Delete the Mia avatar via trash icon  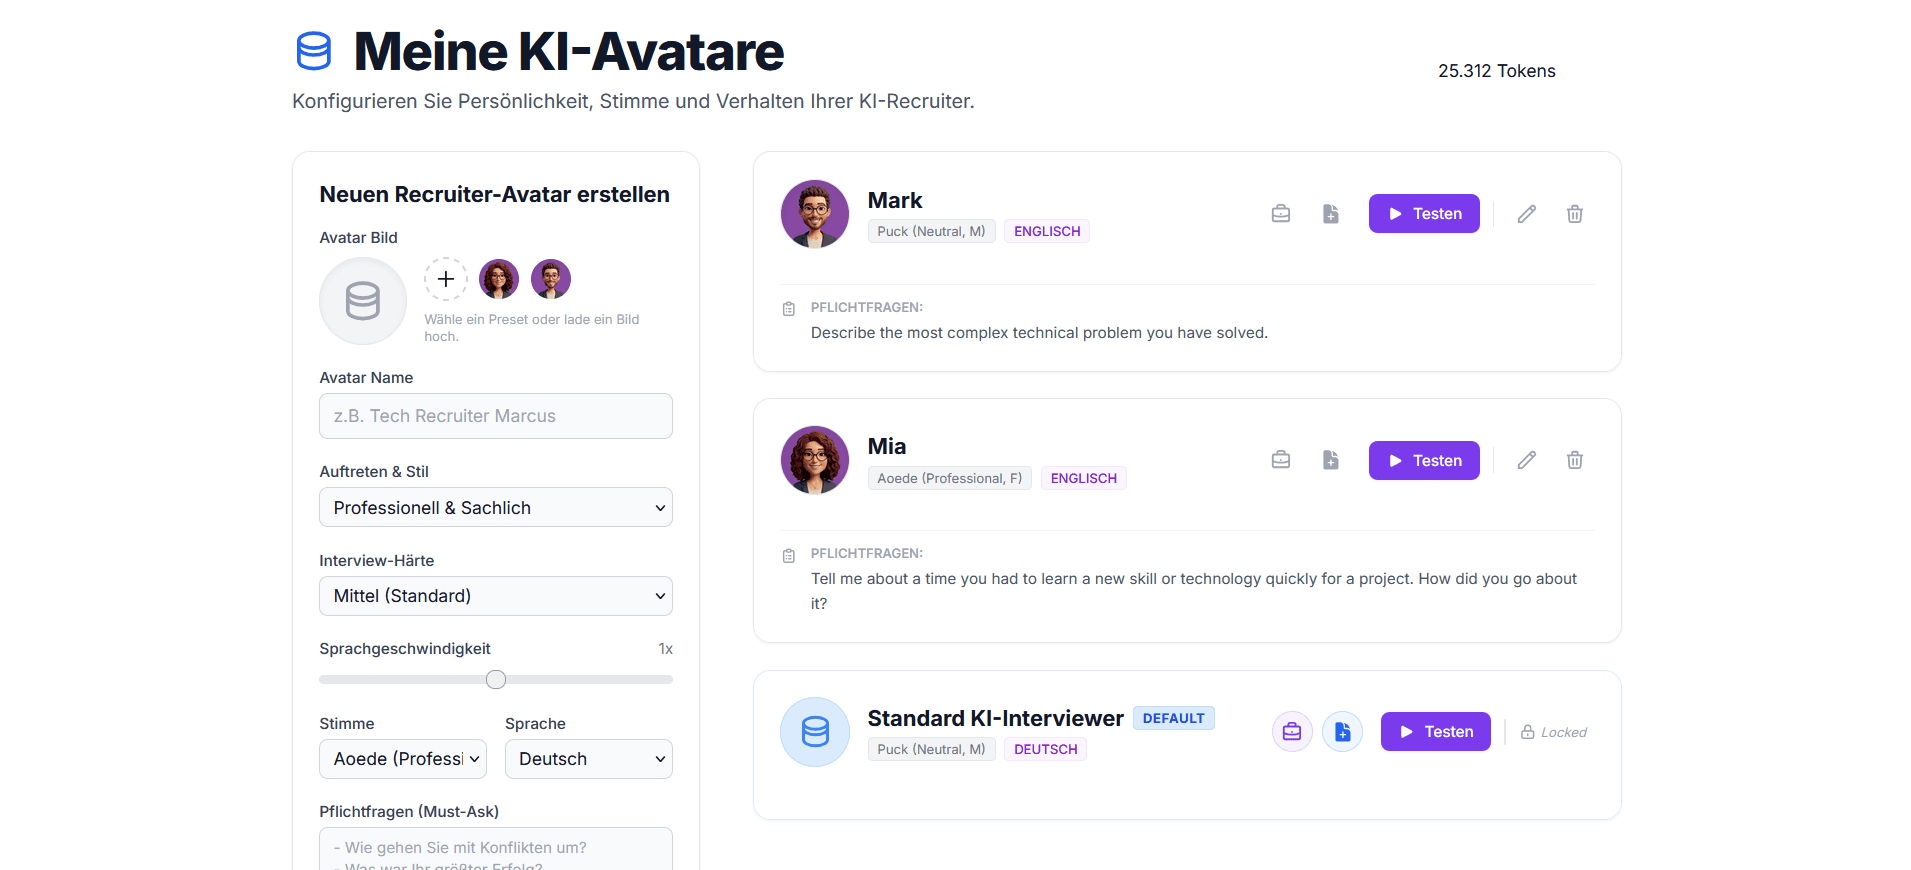click(x=1575, y=460)
